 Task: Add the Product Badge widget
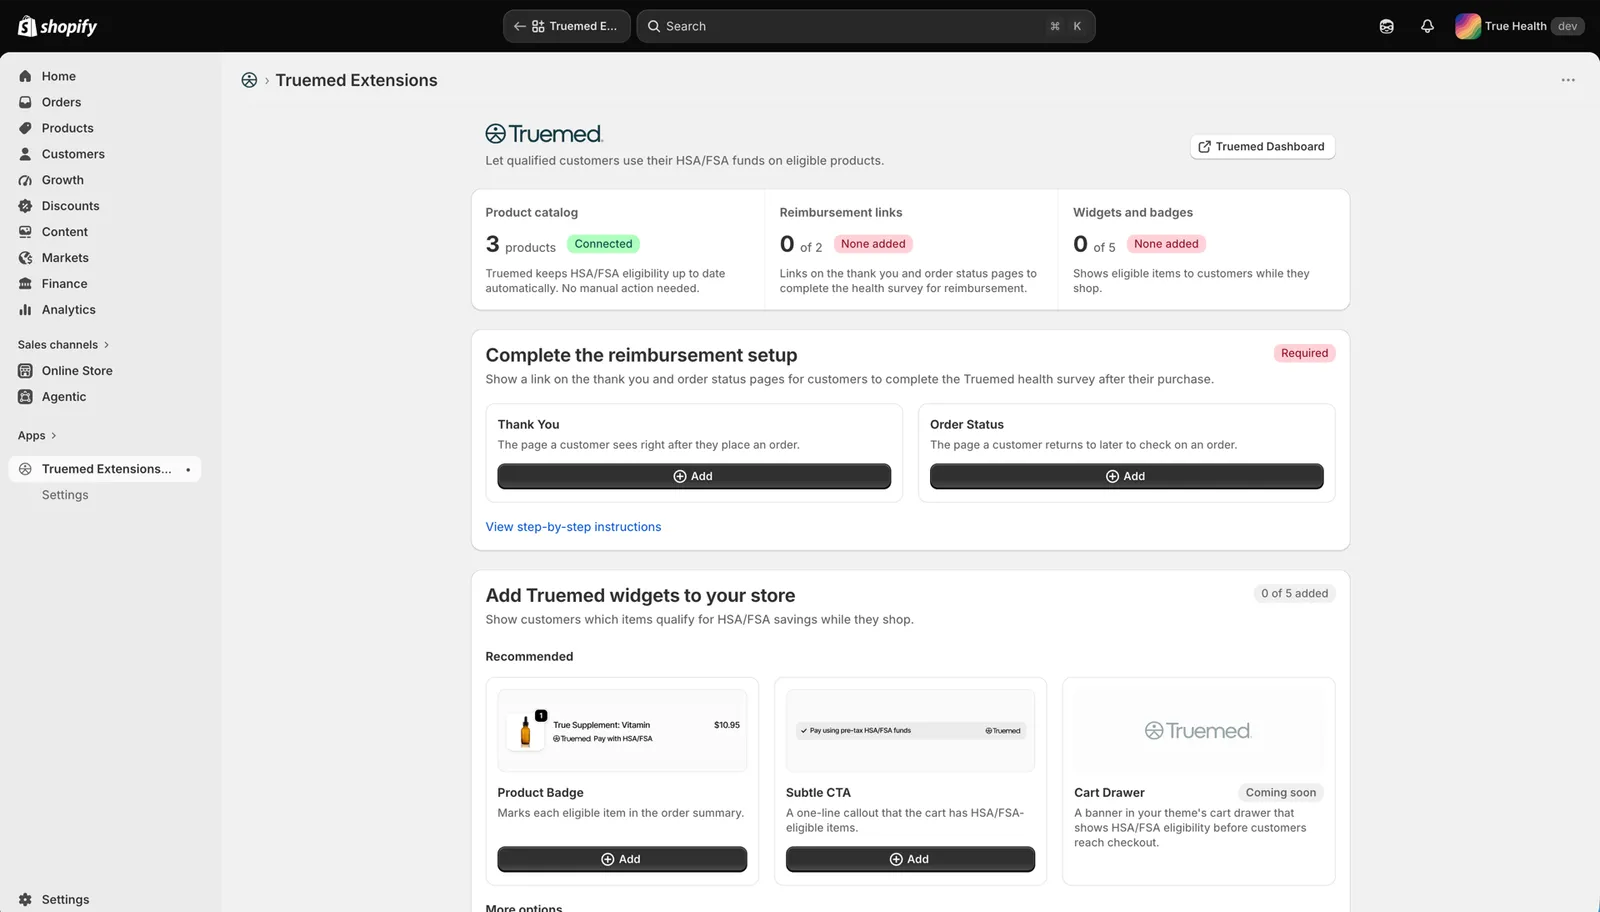[x=622, y=859]
